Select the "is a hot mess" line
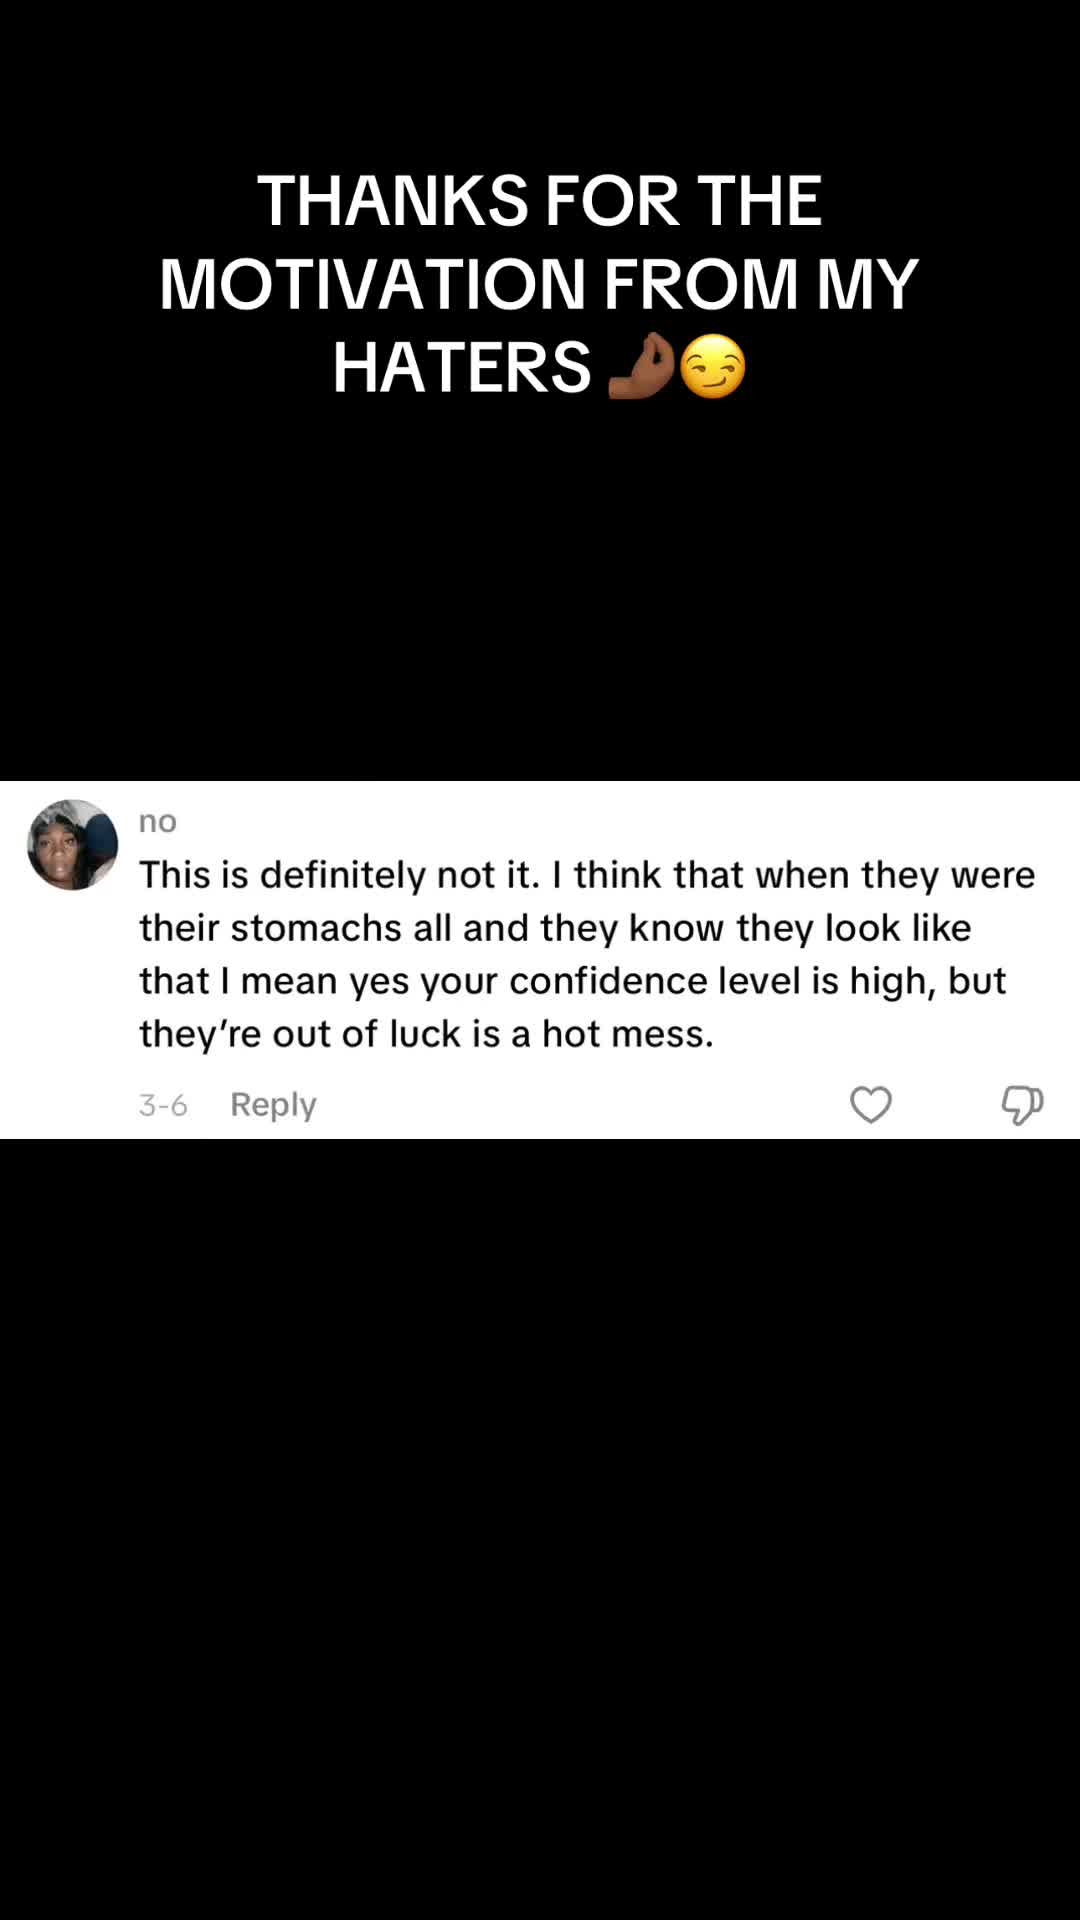This screenshot has width=1080, height=1920. click(x=427, y=1034)
